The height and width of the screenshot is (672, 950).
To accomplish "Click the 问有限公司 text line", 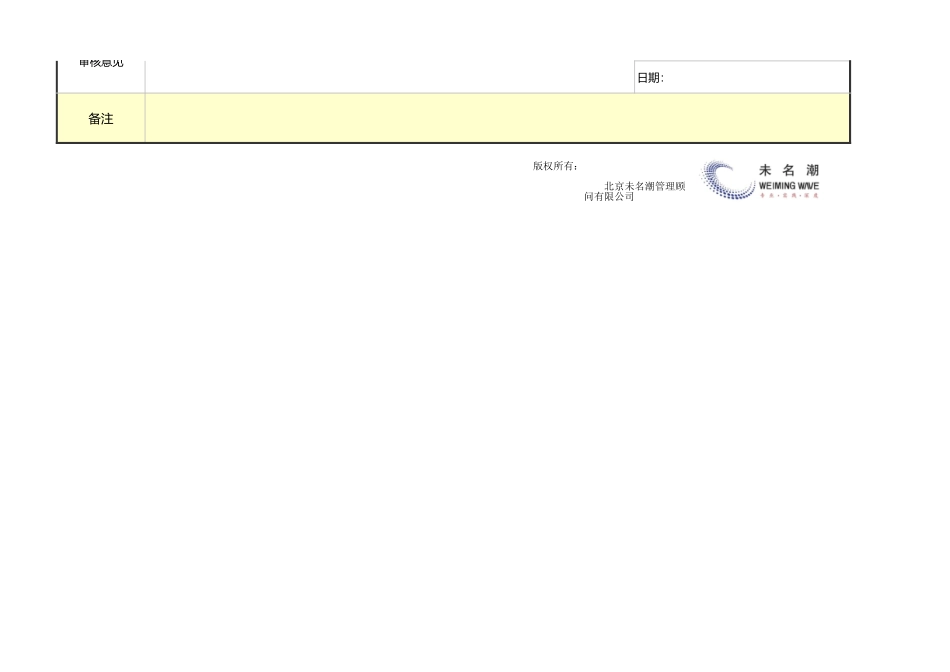I will click(609, 197).
